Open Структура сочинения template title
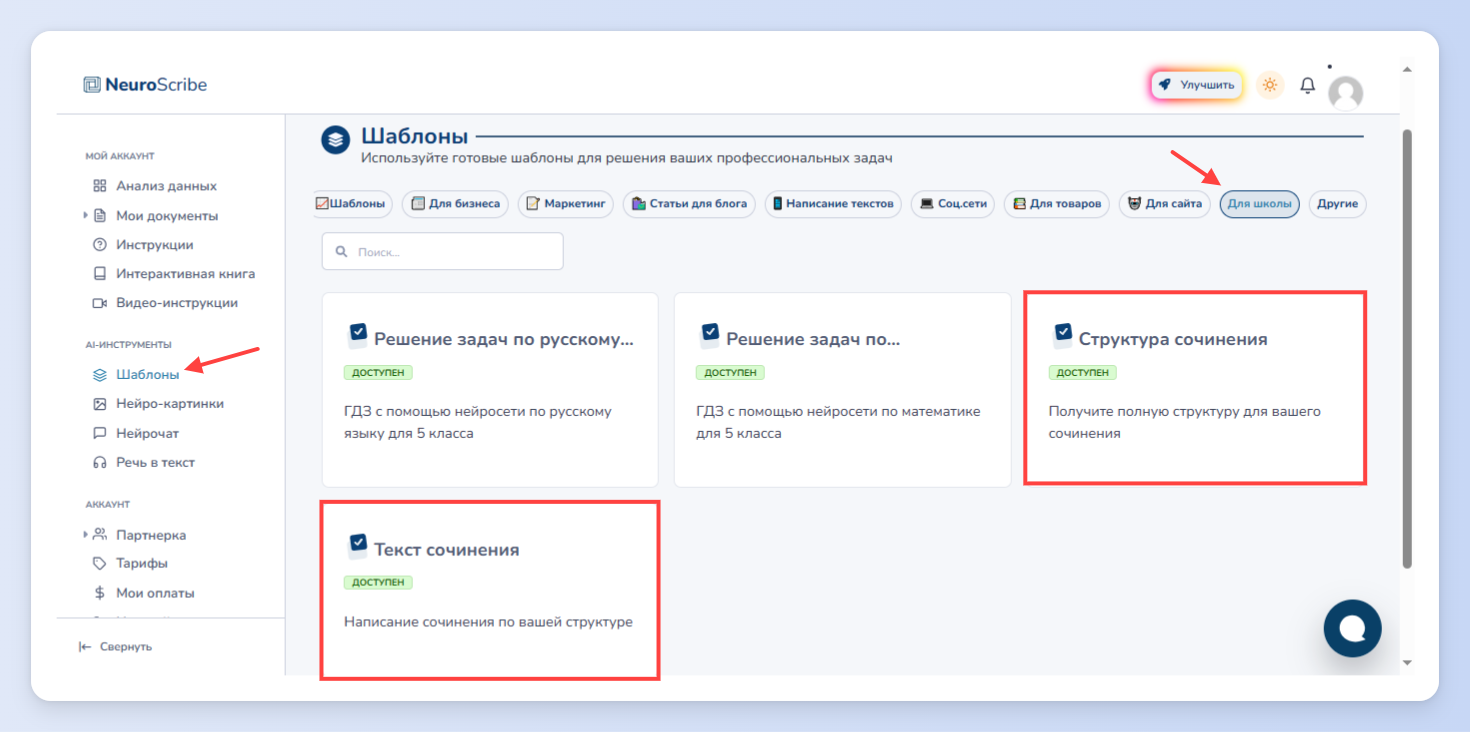The height and width of the screenshot is (732, 1470). tap(1173, 339)
